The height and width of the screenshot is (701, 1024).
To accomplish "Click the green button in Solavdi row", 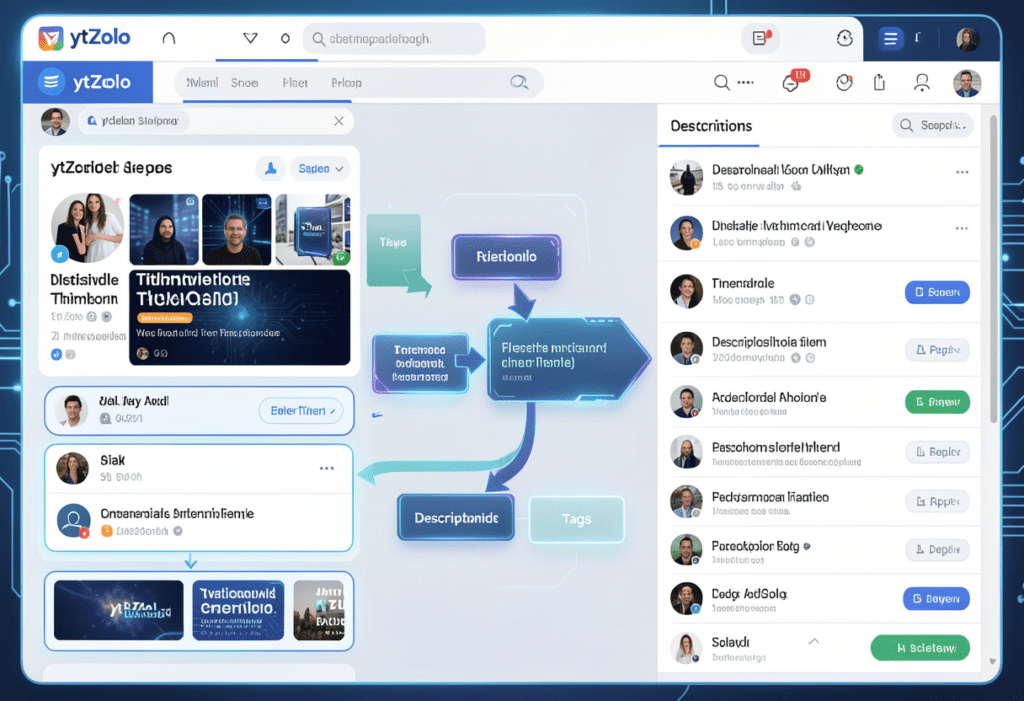I will [920, 648].
